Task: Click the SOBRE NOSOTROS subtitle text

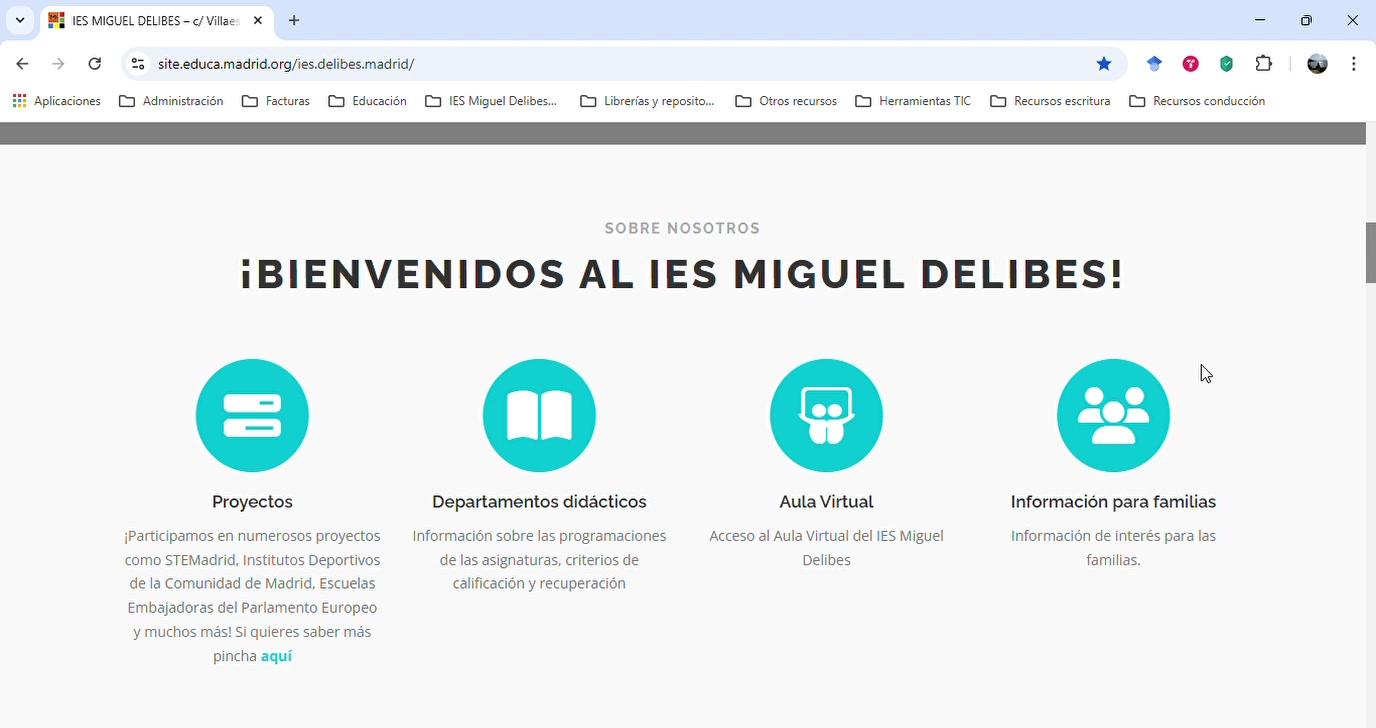Action: (682, 229)
